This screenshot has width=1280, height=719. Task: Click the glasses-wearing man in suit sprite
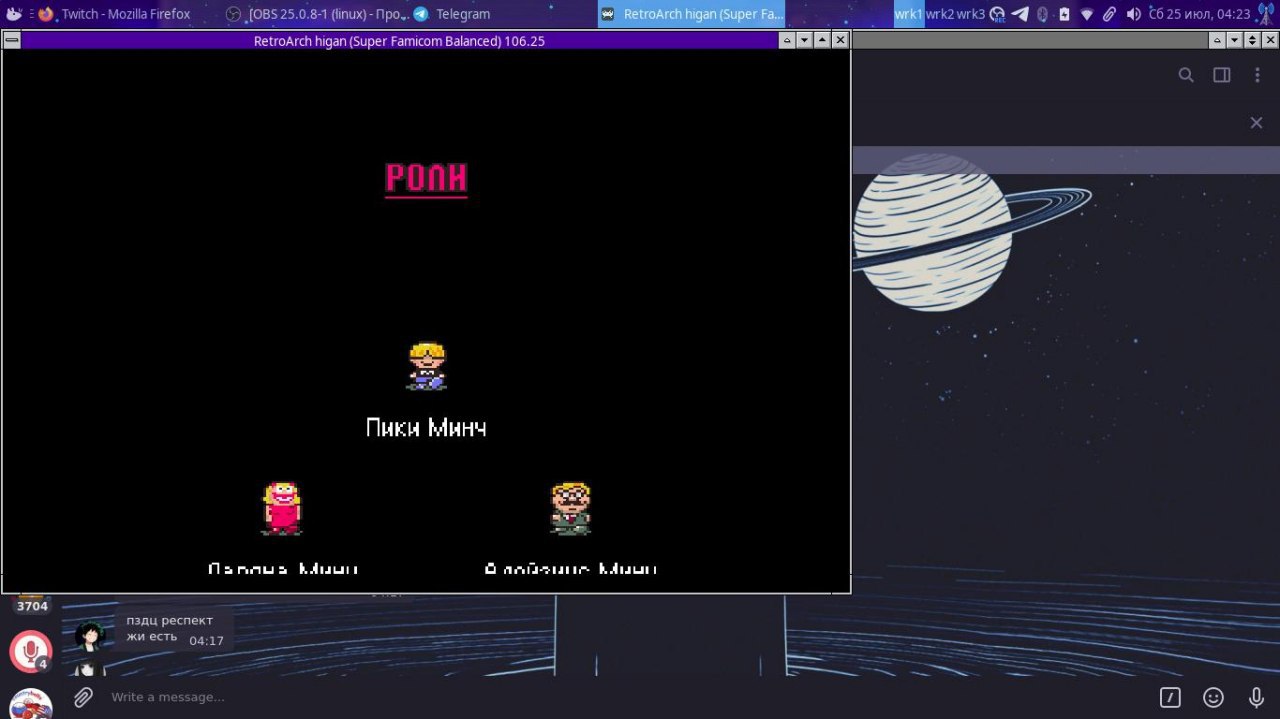[570, 508]
